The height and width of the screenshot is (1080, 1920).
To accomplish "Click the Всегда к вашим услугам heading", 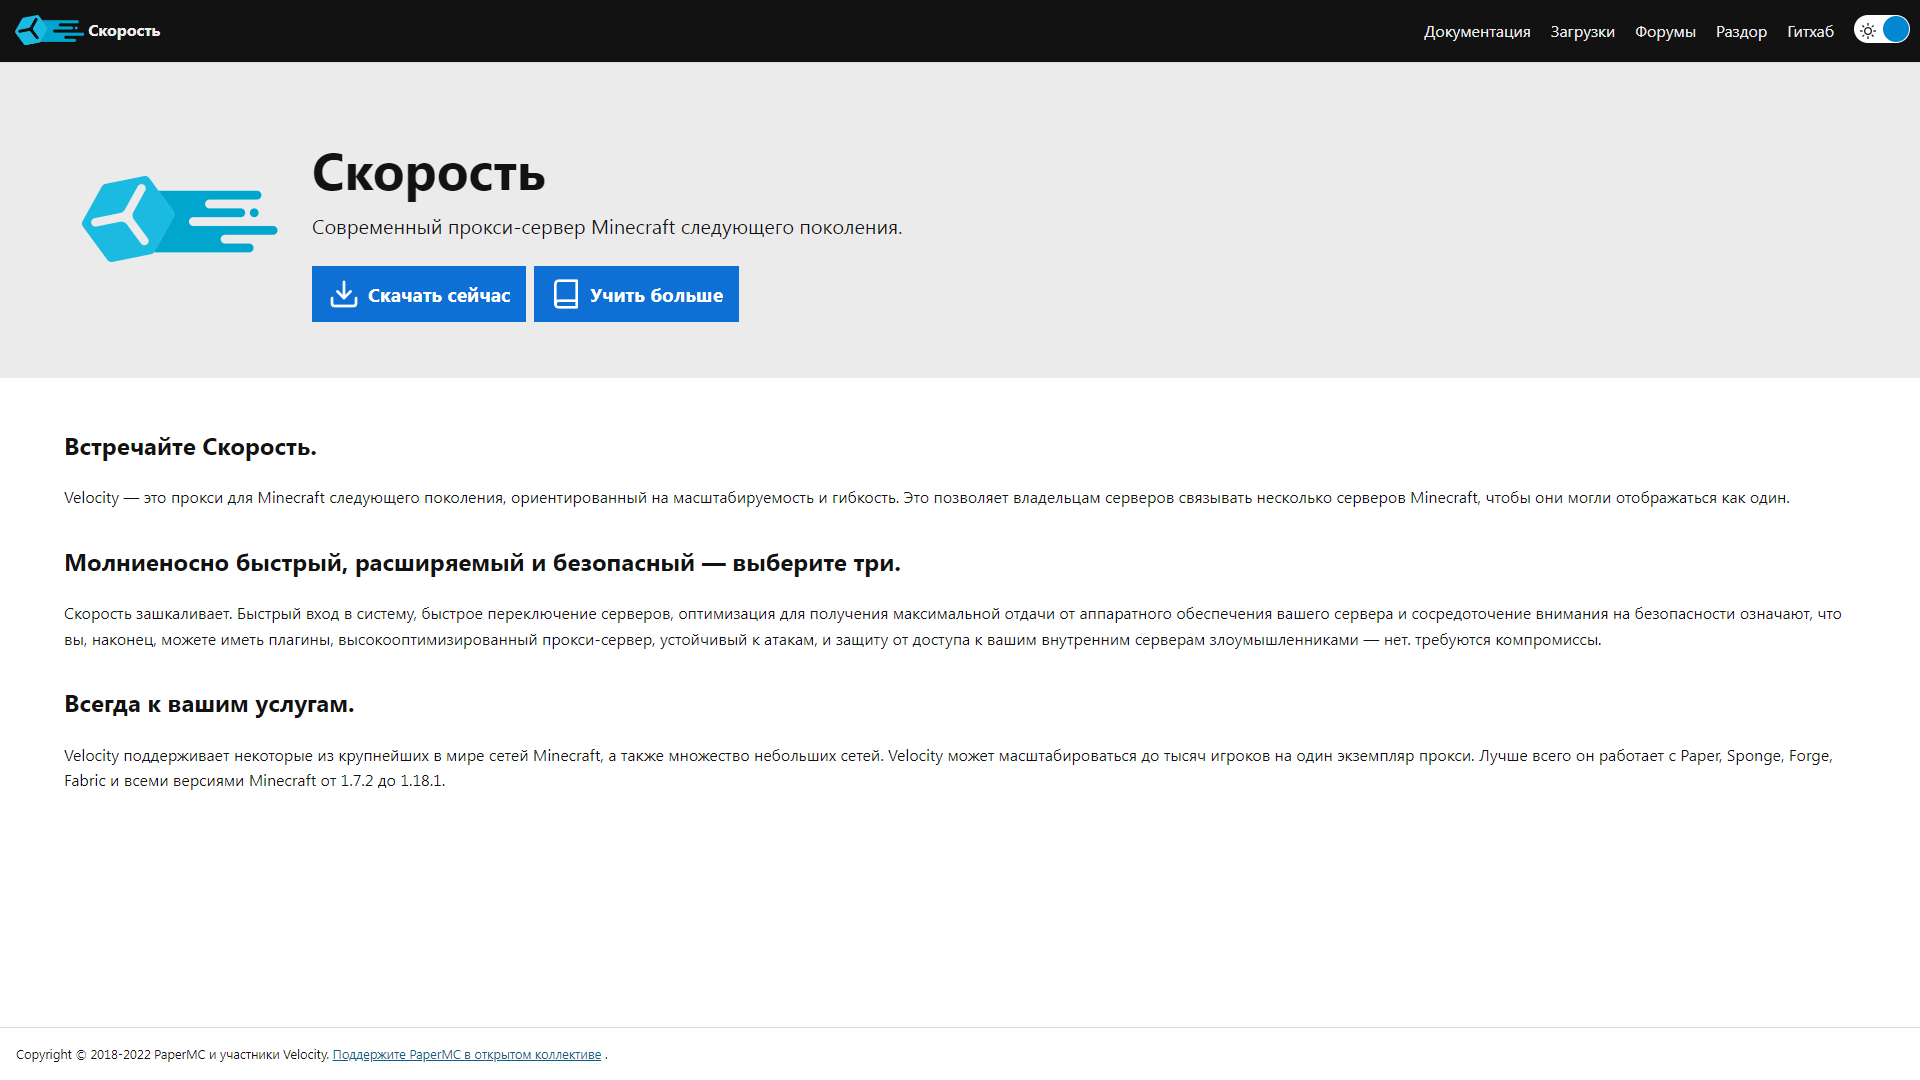I will coord(209,704).
